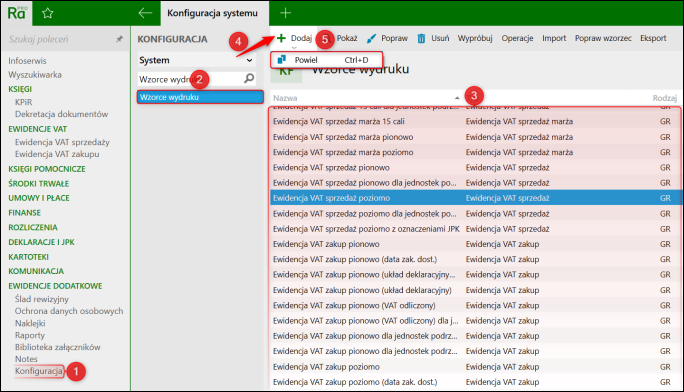
Task: Open Dekretacja dokumentów
Action: [62, 114]
